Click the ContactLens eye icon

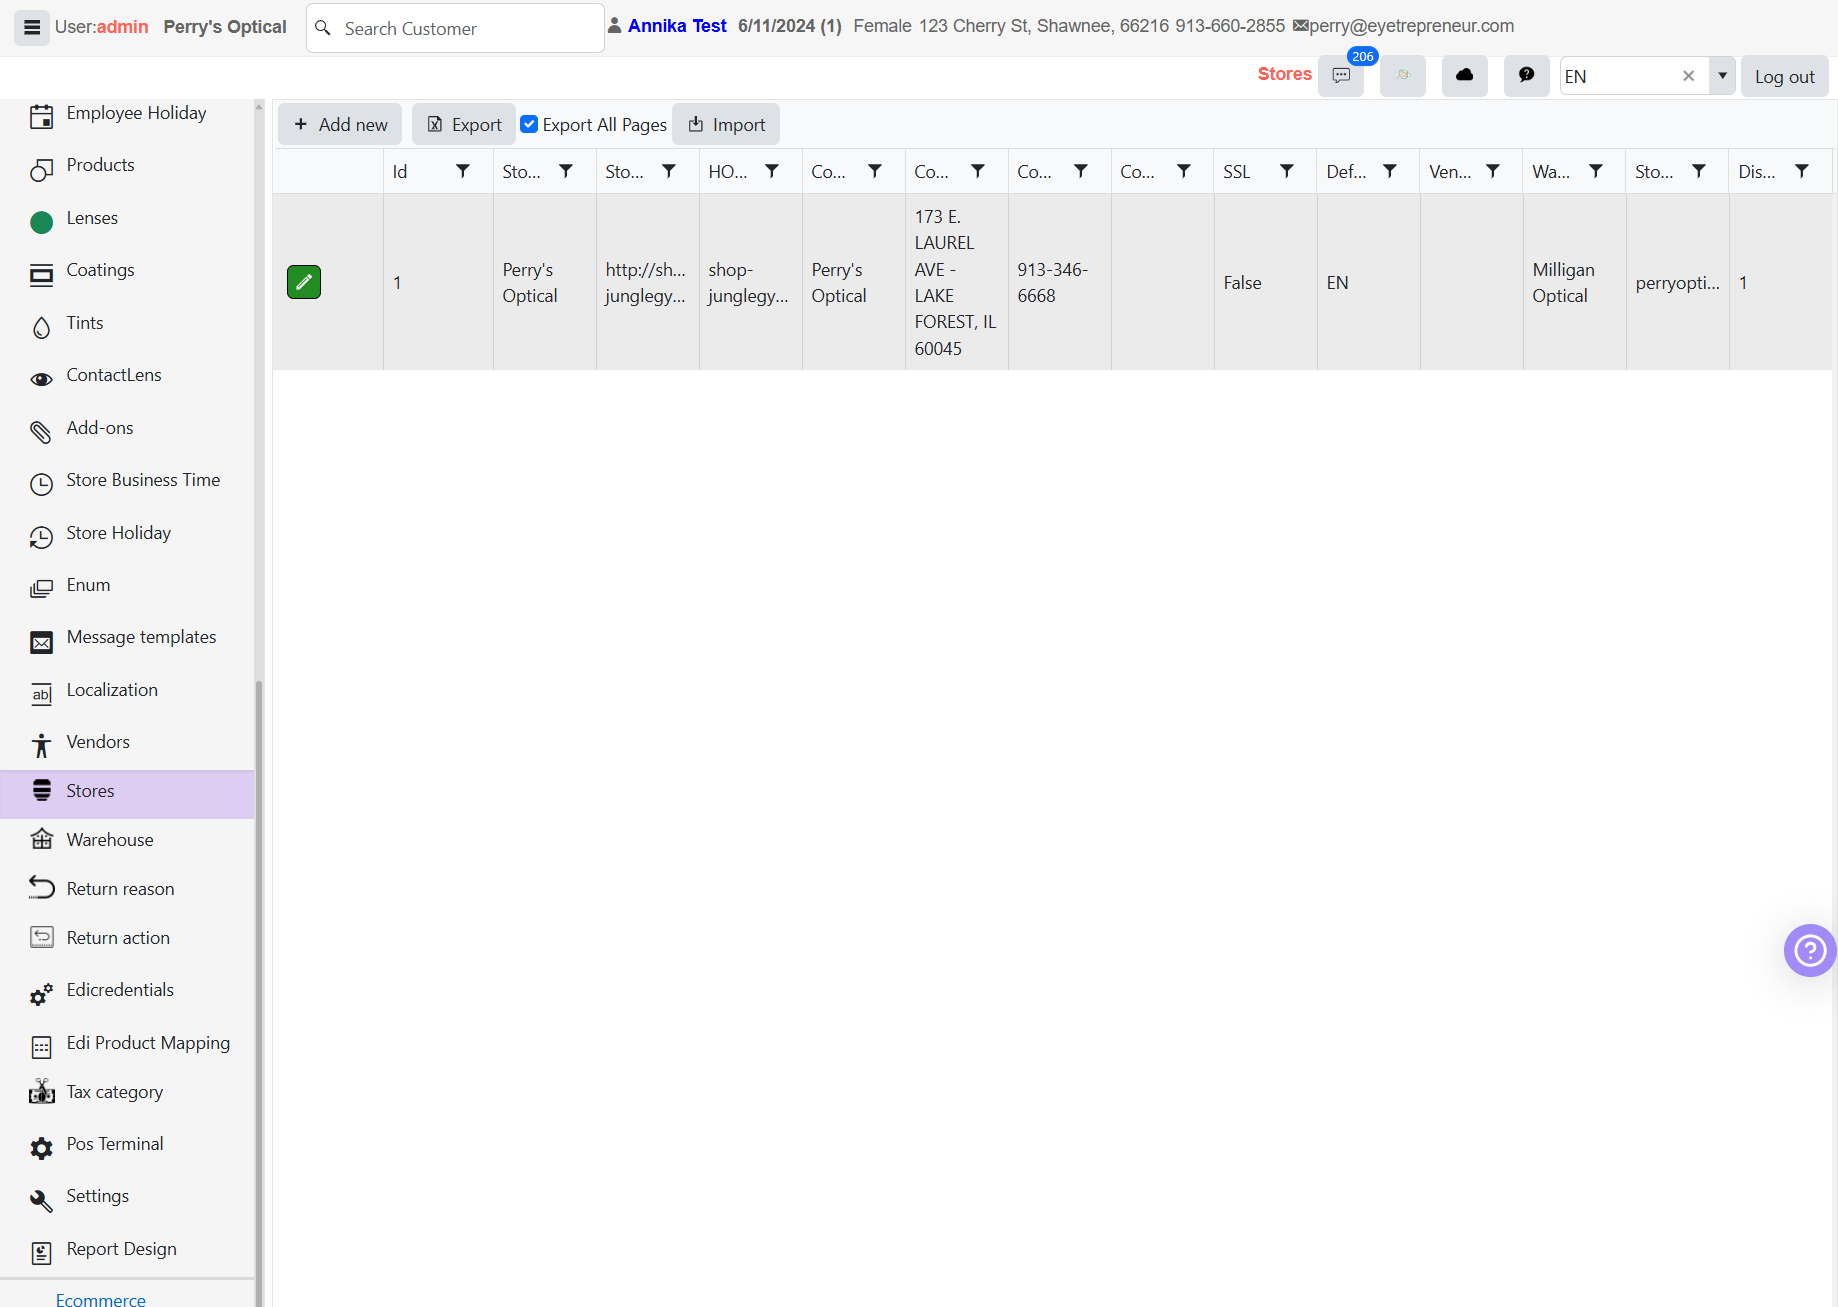(41, 379)
